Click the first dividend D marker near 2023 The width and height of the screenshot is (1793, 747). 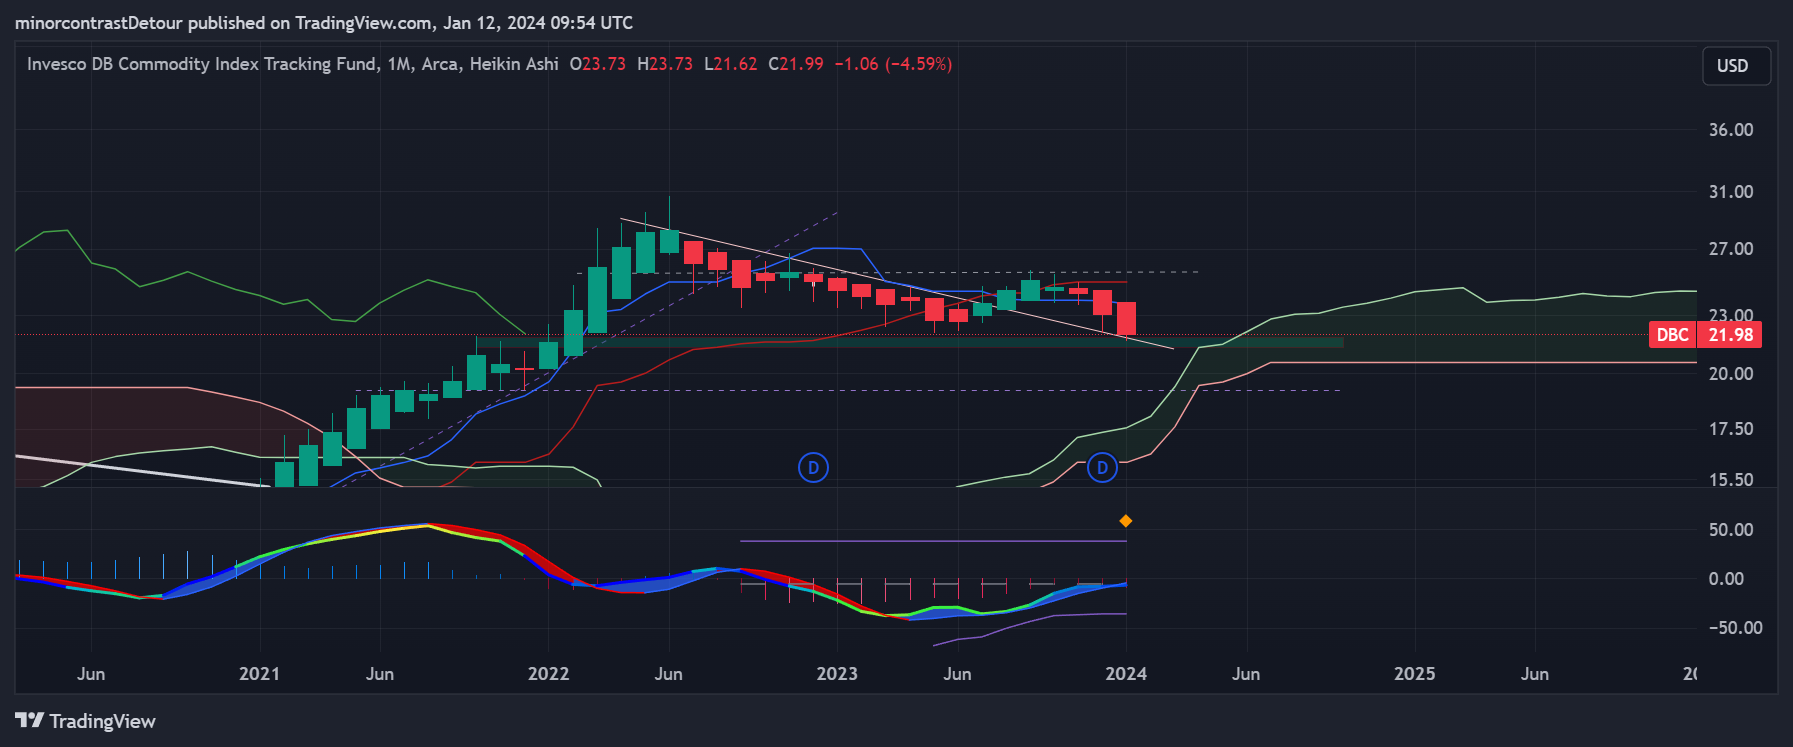pos(813,467)
